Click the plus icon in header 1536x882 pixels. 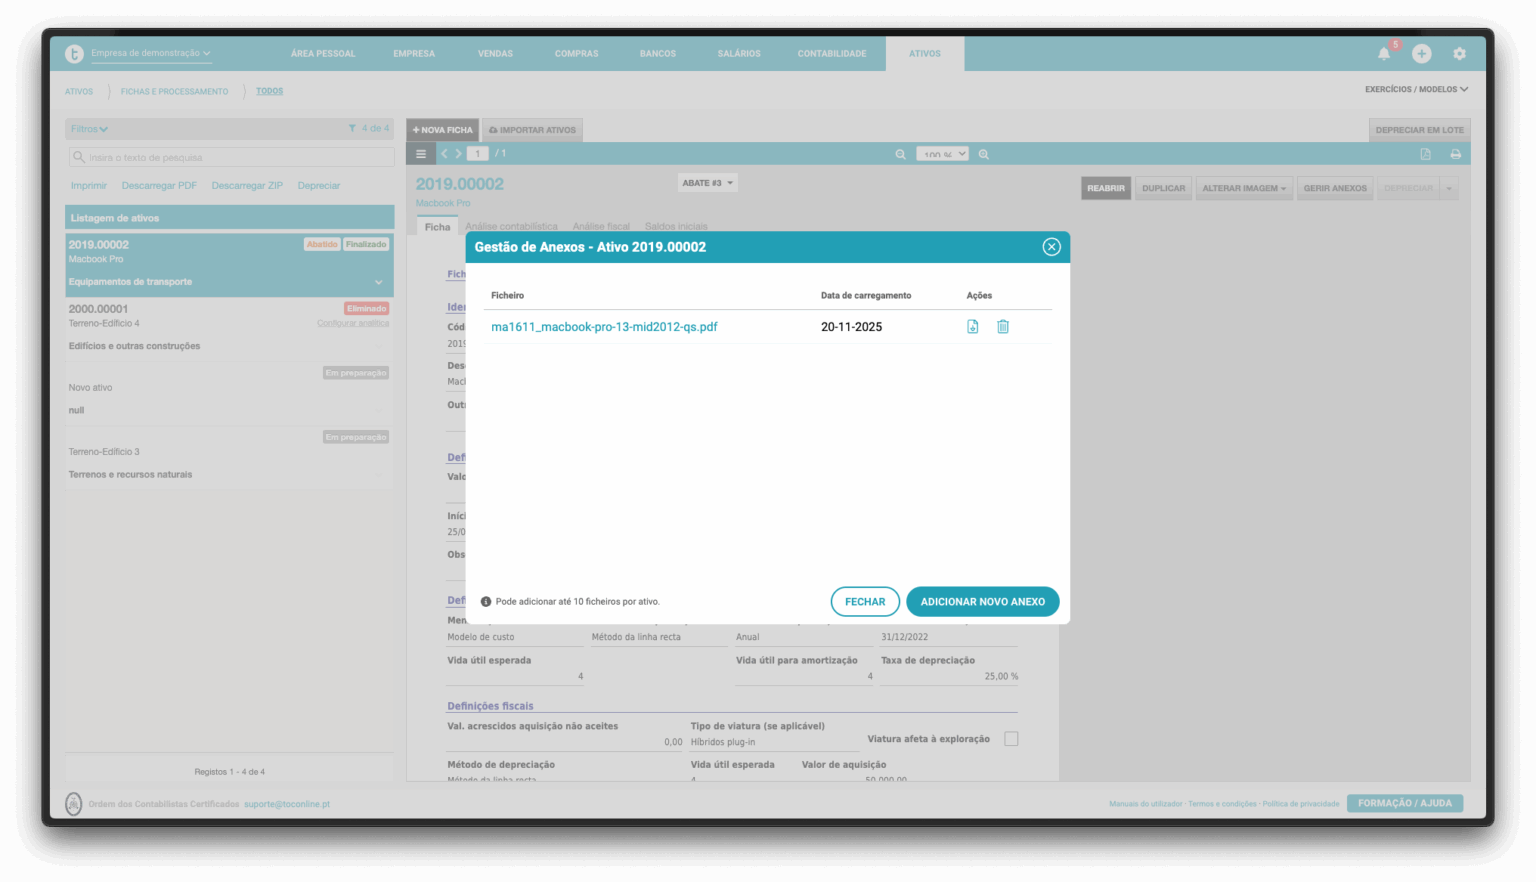point(1421,54)
